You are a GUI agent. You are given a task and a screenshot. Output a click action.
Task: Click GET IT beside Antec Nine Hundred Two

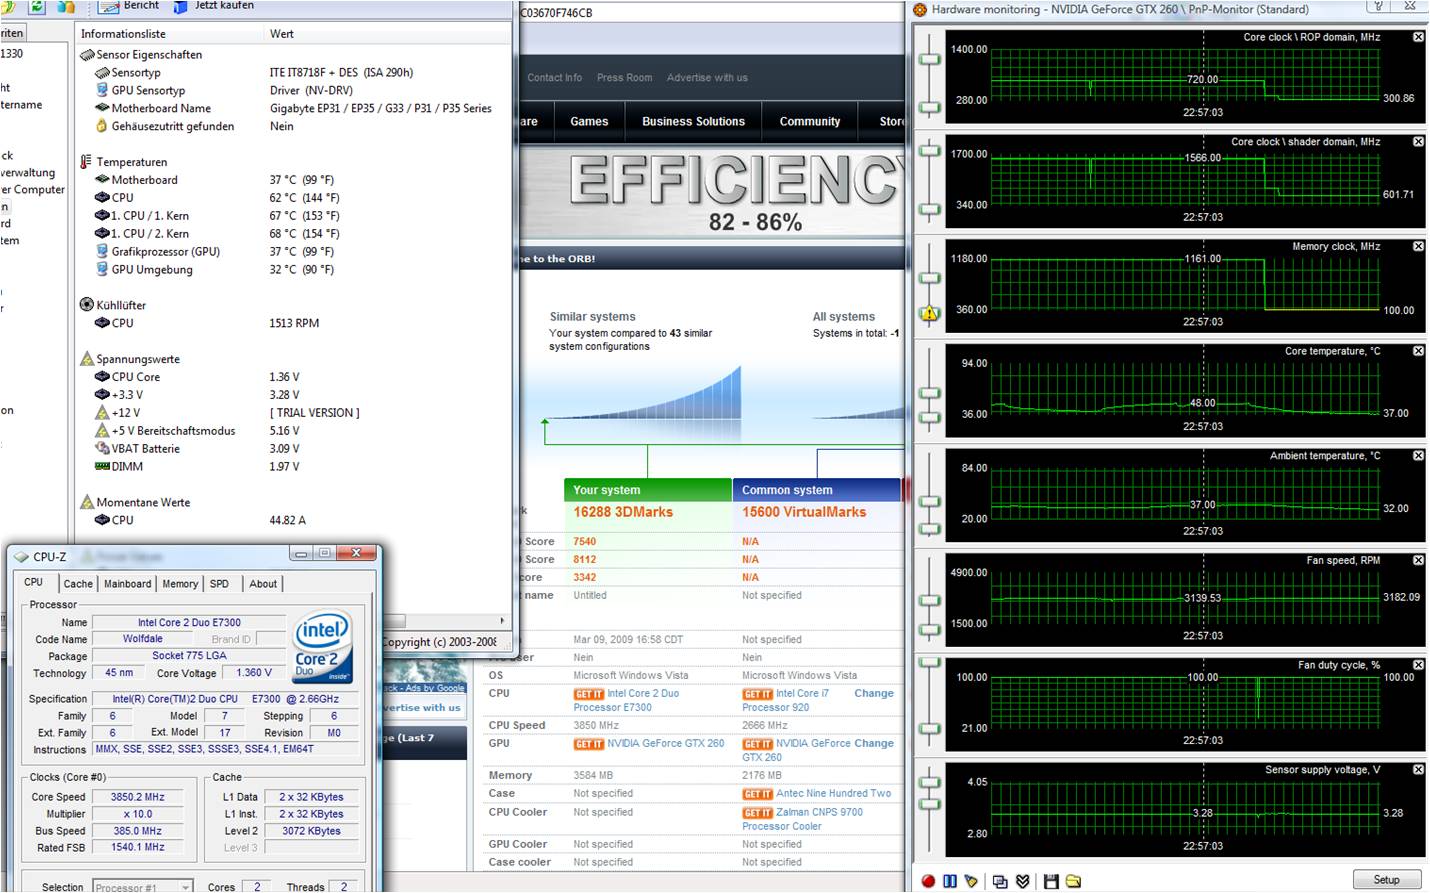pyautogui.click(x=758, y=794)
